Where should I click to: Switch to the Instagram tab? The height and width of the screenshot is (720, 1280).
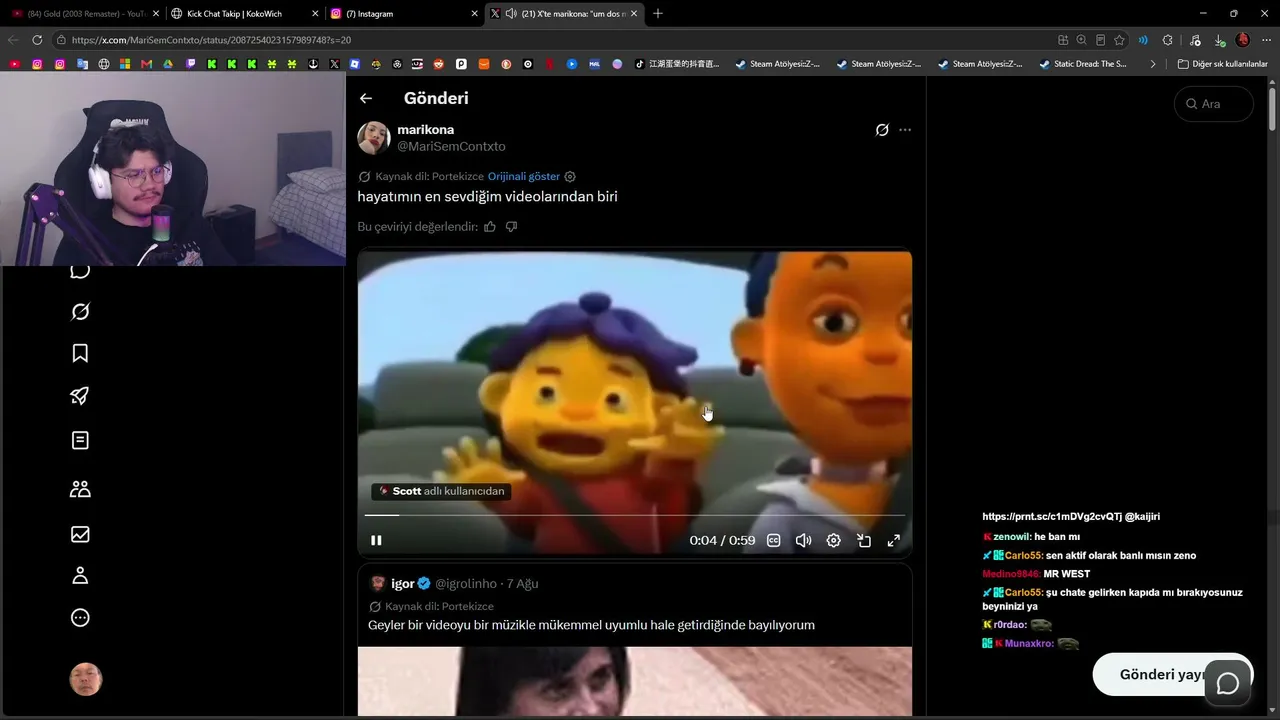click(x=404, y=14)
